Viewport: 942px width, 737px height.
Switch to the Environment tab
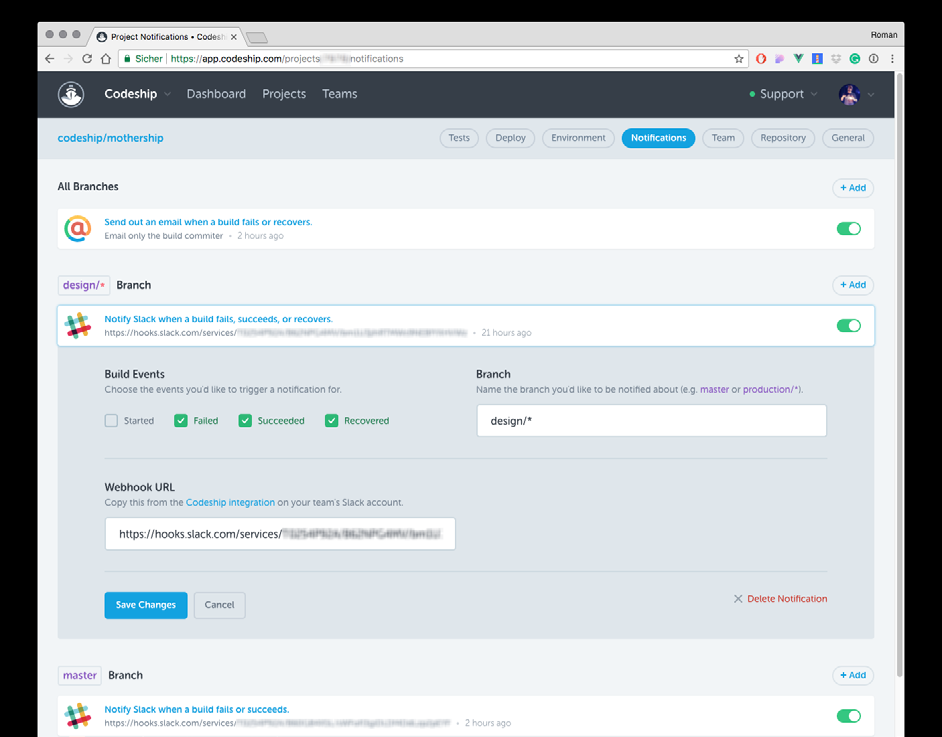coord(578,138)
